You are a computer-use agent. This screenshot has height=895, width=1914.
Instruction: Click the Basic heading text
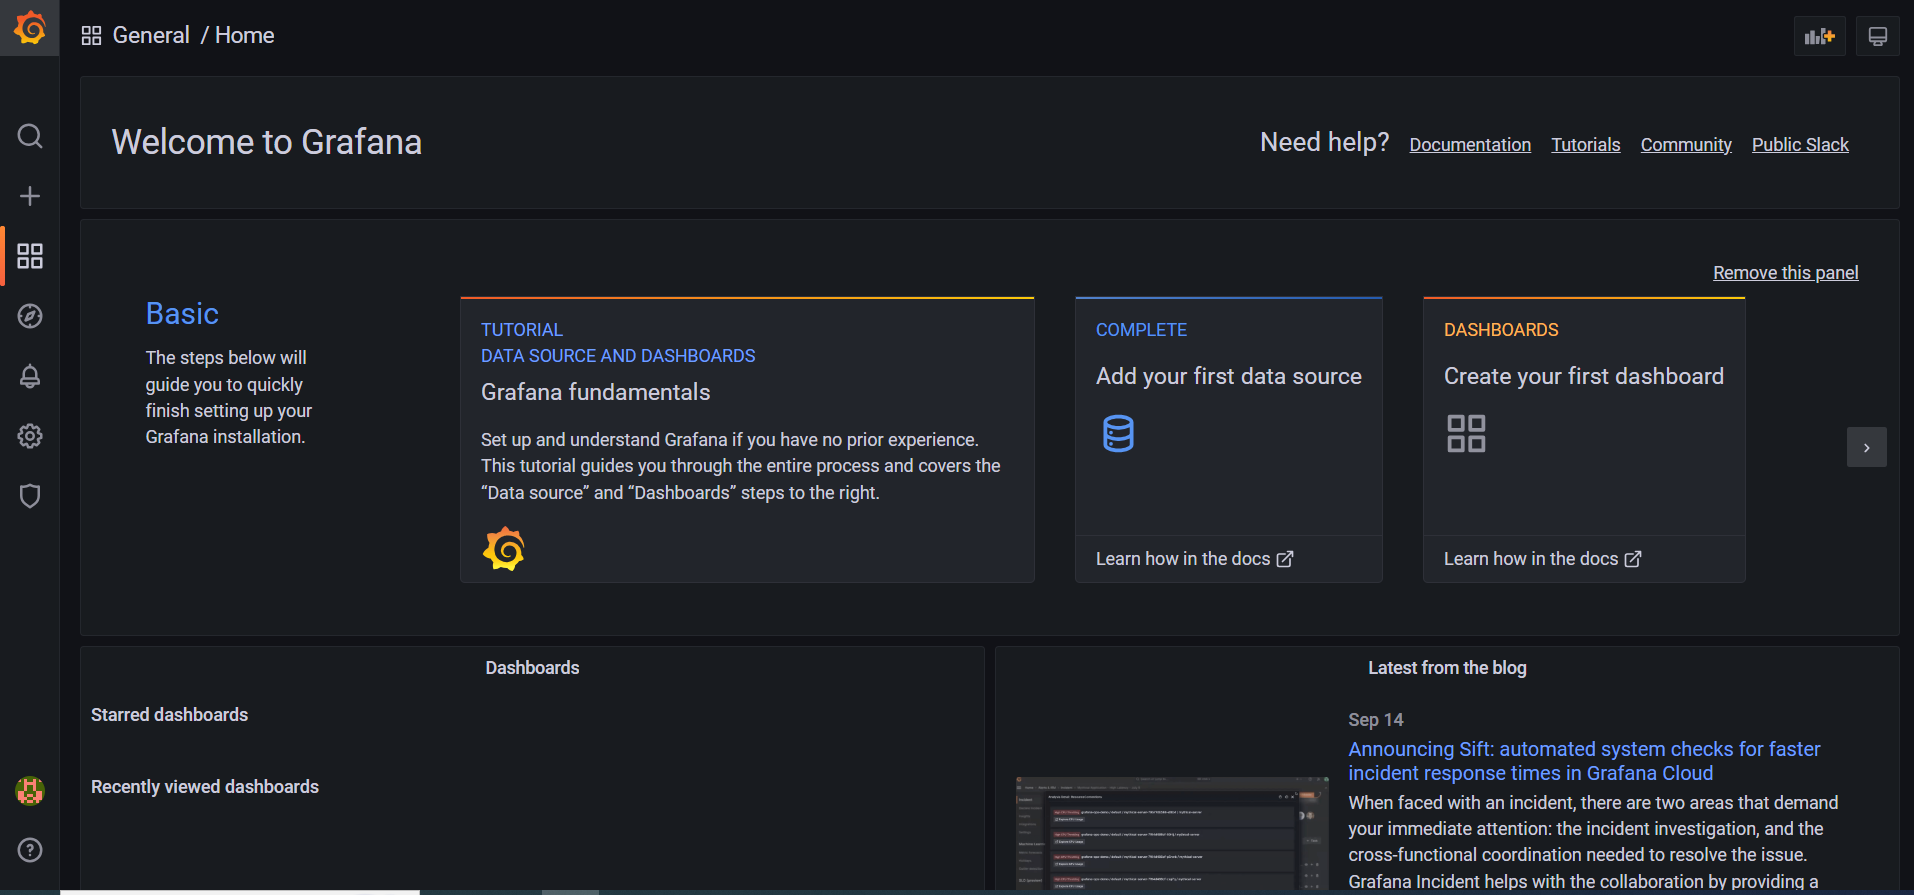(x=182, y=314)
